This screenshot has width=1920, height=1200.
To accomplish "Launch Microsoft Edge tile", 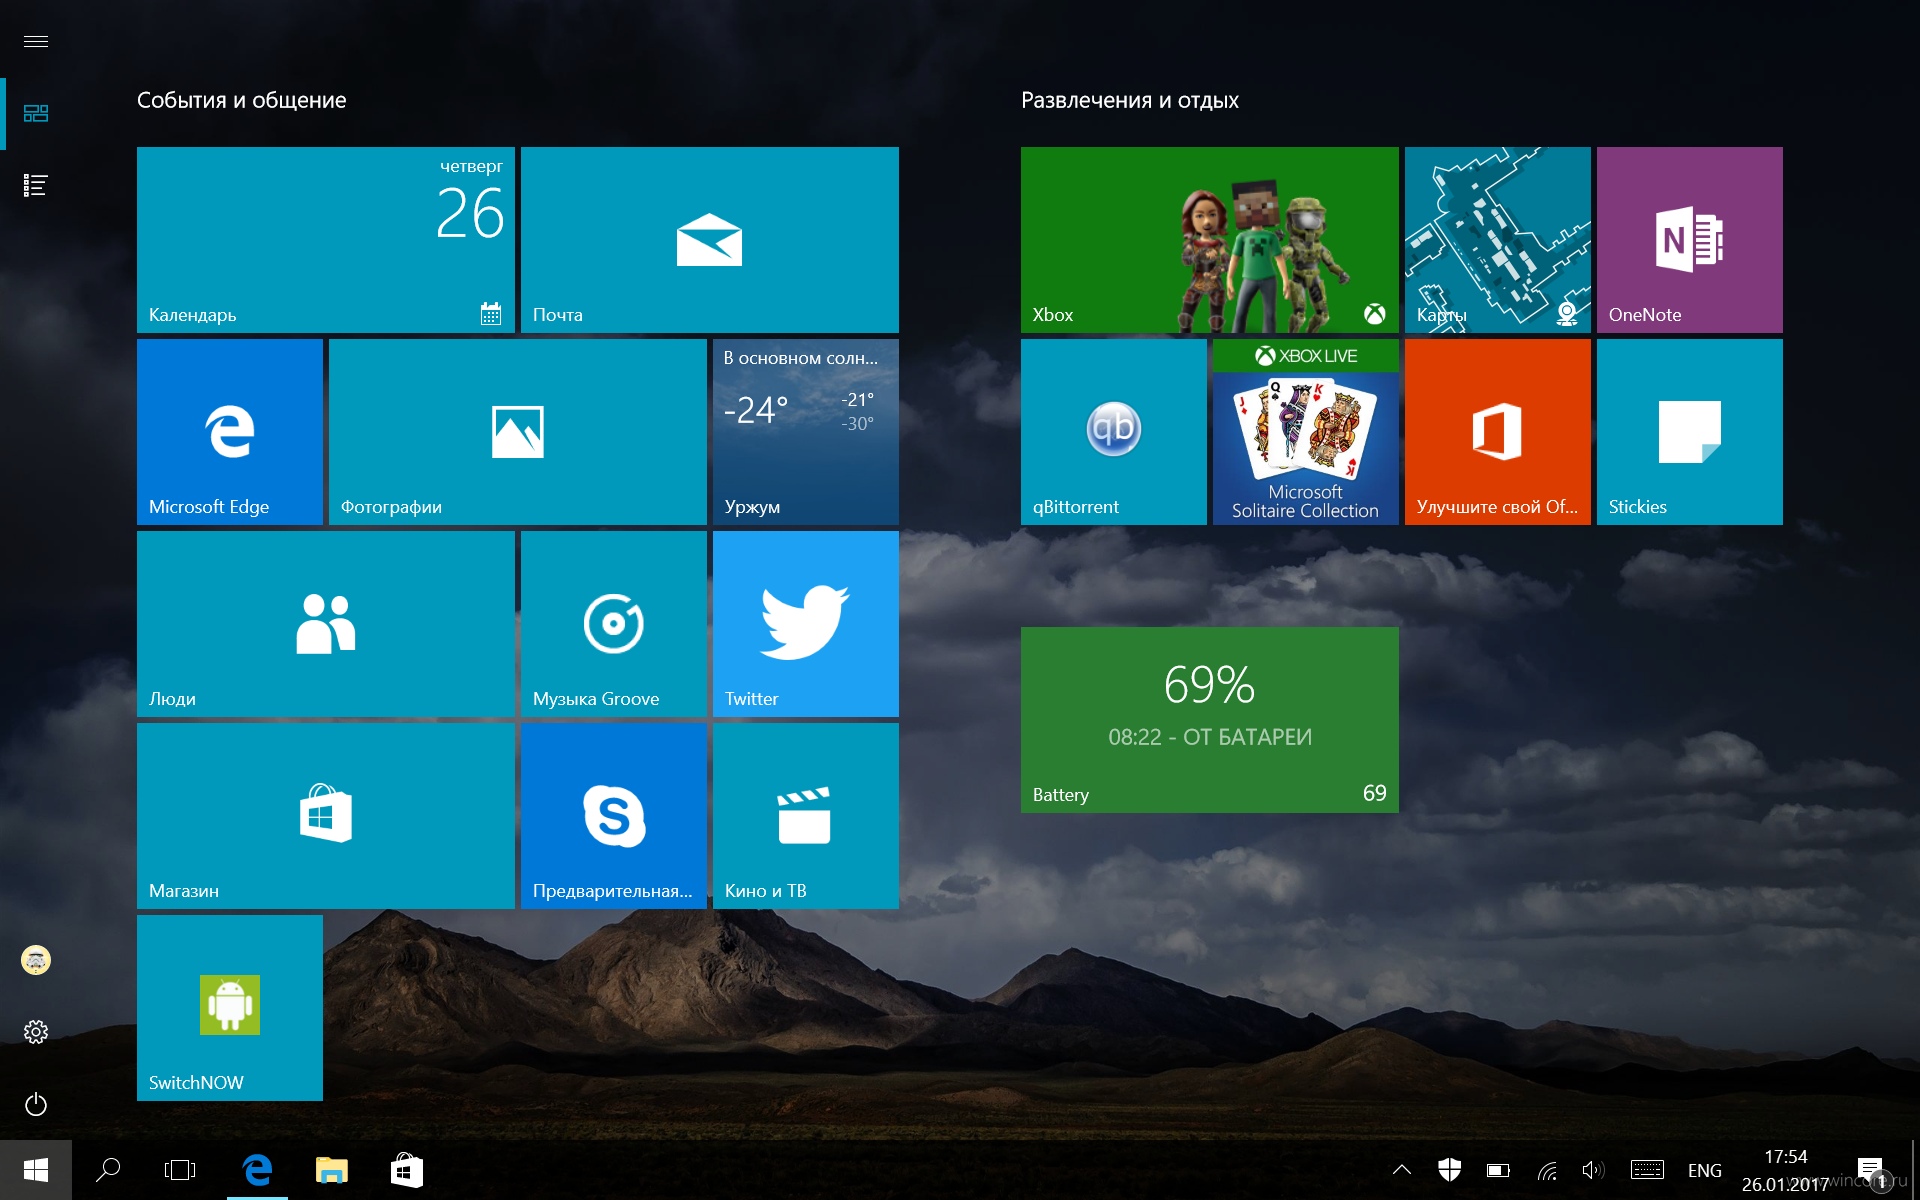I will (x=230, y=432).
